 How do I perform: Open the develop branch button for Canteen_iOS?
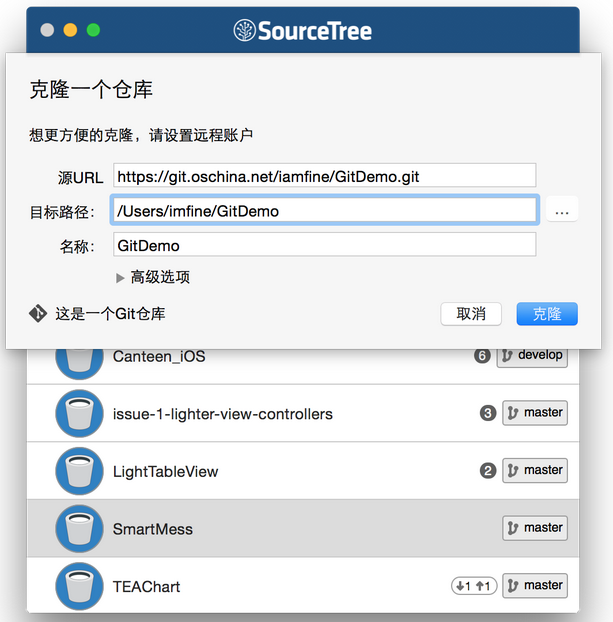point(532,355)
